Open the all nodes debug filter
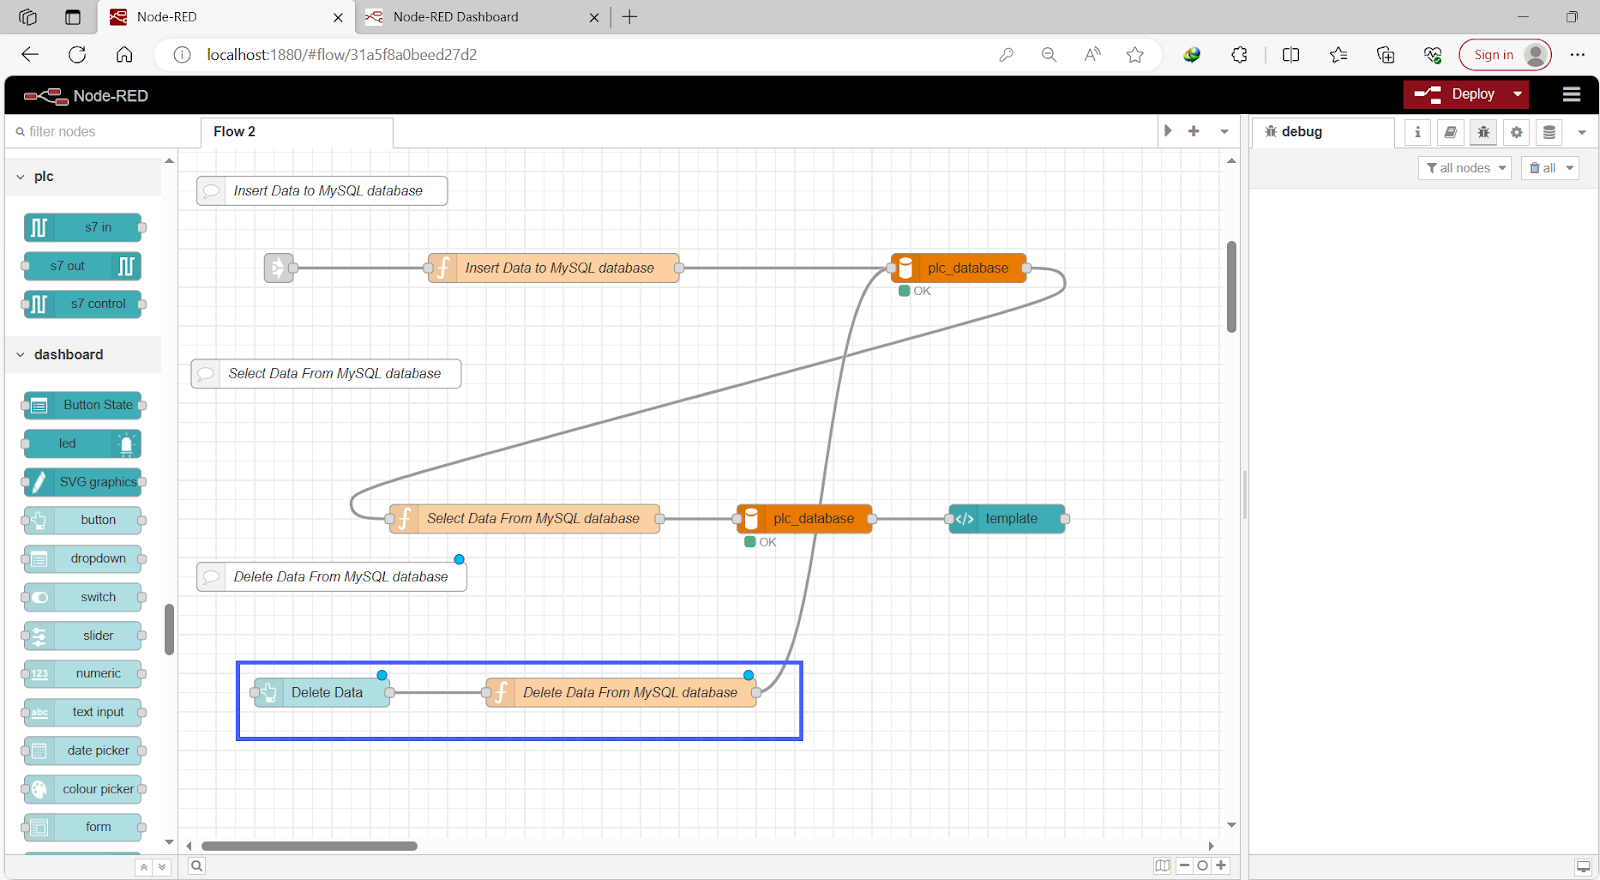This screenshot has width=1600, height=880. (x=1464, y=168)
